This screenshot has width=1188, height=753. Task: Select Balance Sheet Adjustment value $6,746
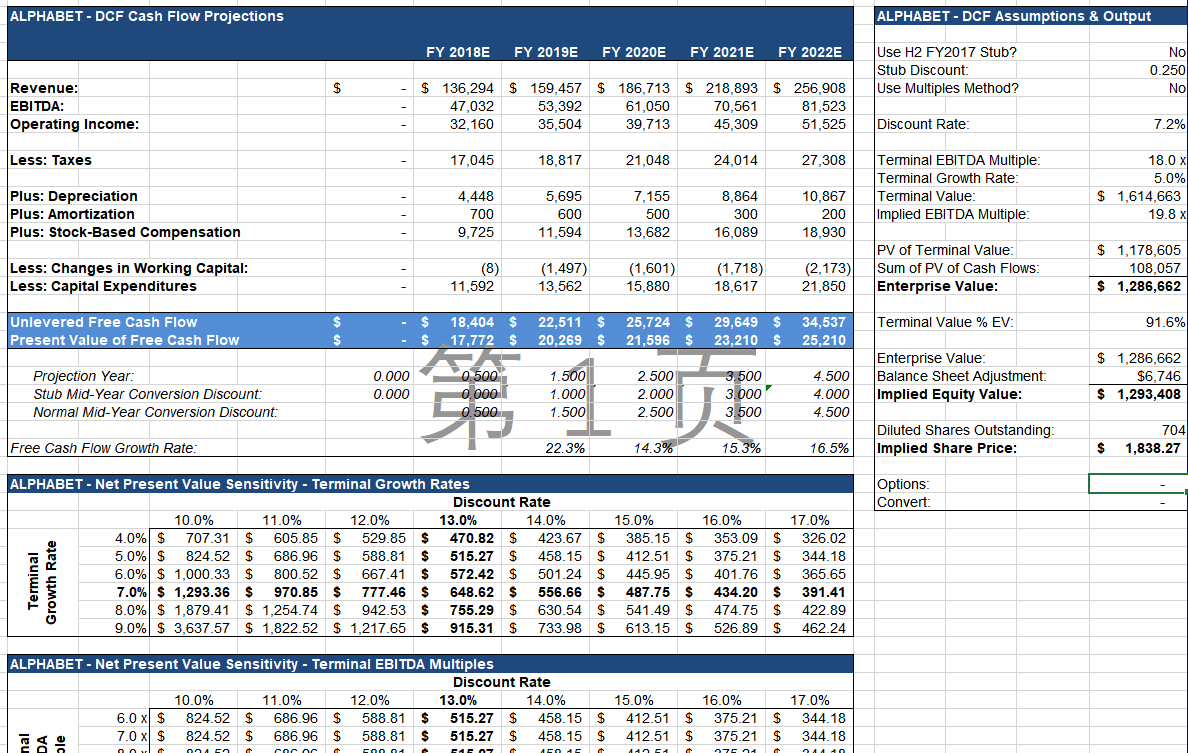(x=1158, y=376)
